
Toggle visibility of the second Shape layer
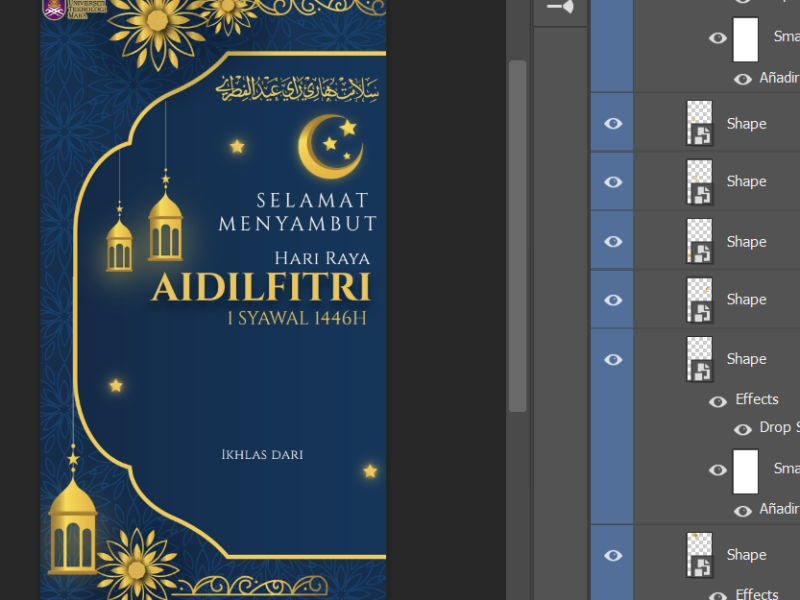coord(613,182)
